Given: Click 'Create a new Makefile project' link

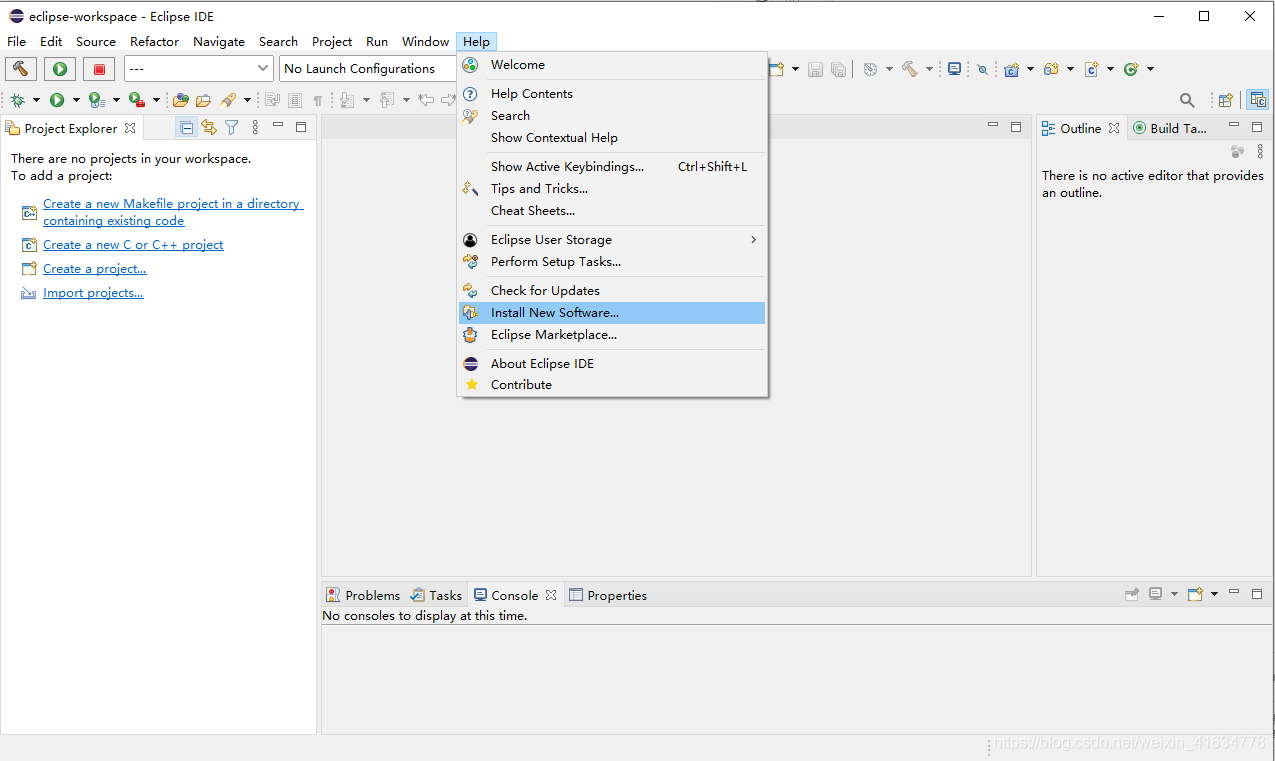Looking at the screenshot, I should pos(173,212).
